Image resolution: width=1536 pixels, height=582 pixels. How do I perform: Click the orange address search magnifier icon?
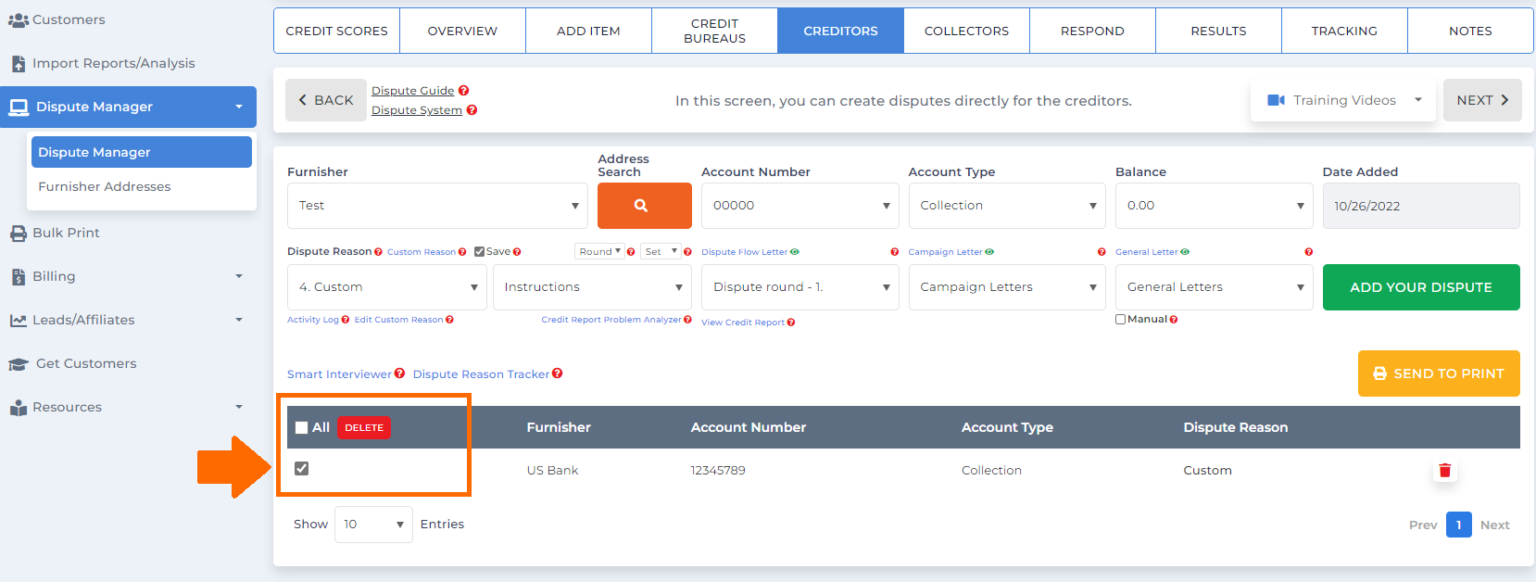coord(644,205)
